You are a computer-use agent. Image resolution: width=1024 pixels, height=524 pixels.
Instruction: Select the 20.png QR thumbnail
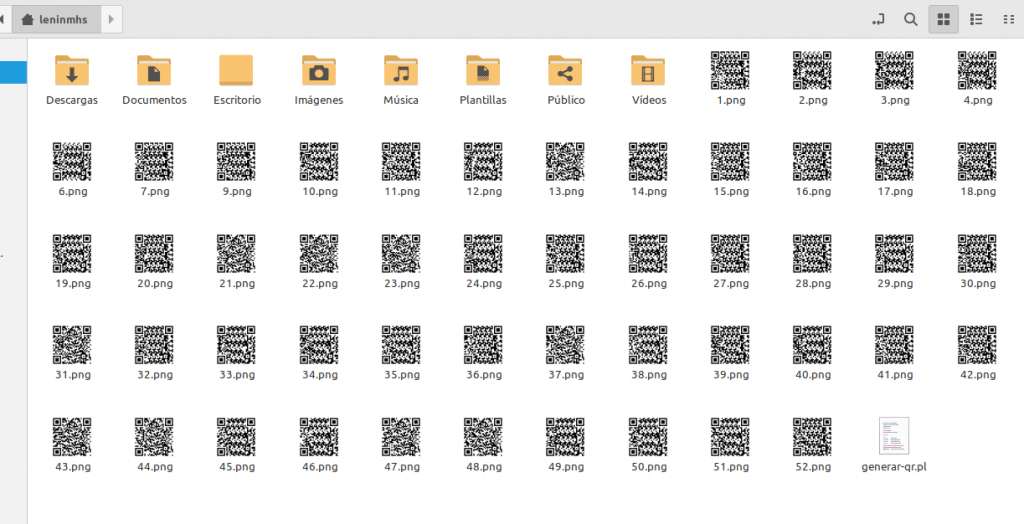click(x=154, y=254)
